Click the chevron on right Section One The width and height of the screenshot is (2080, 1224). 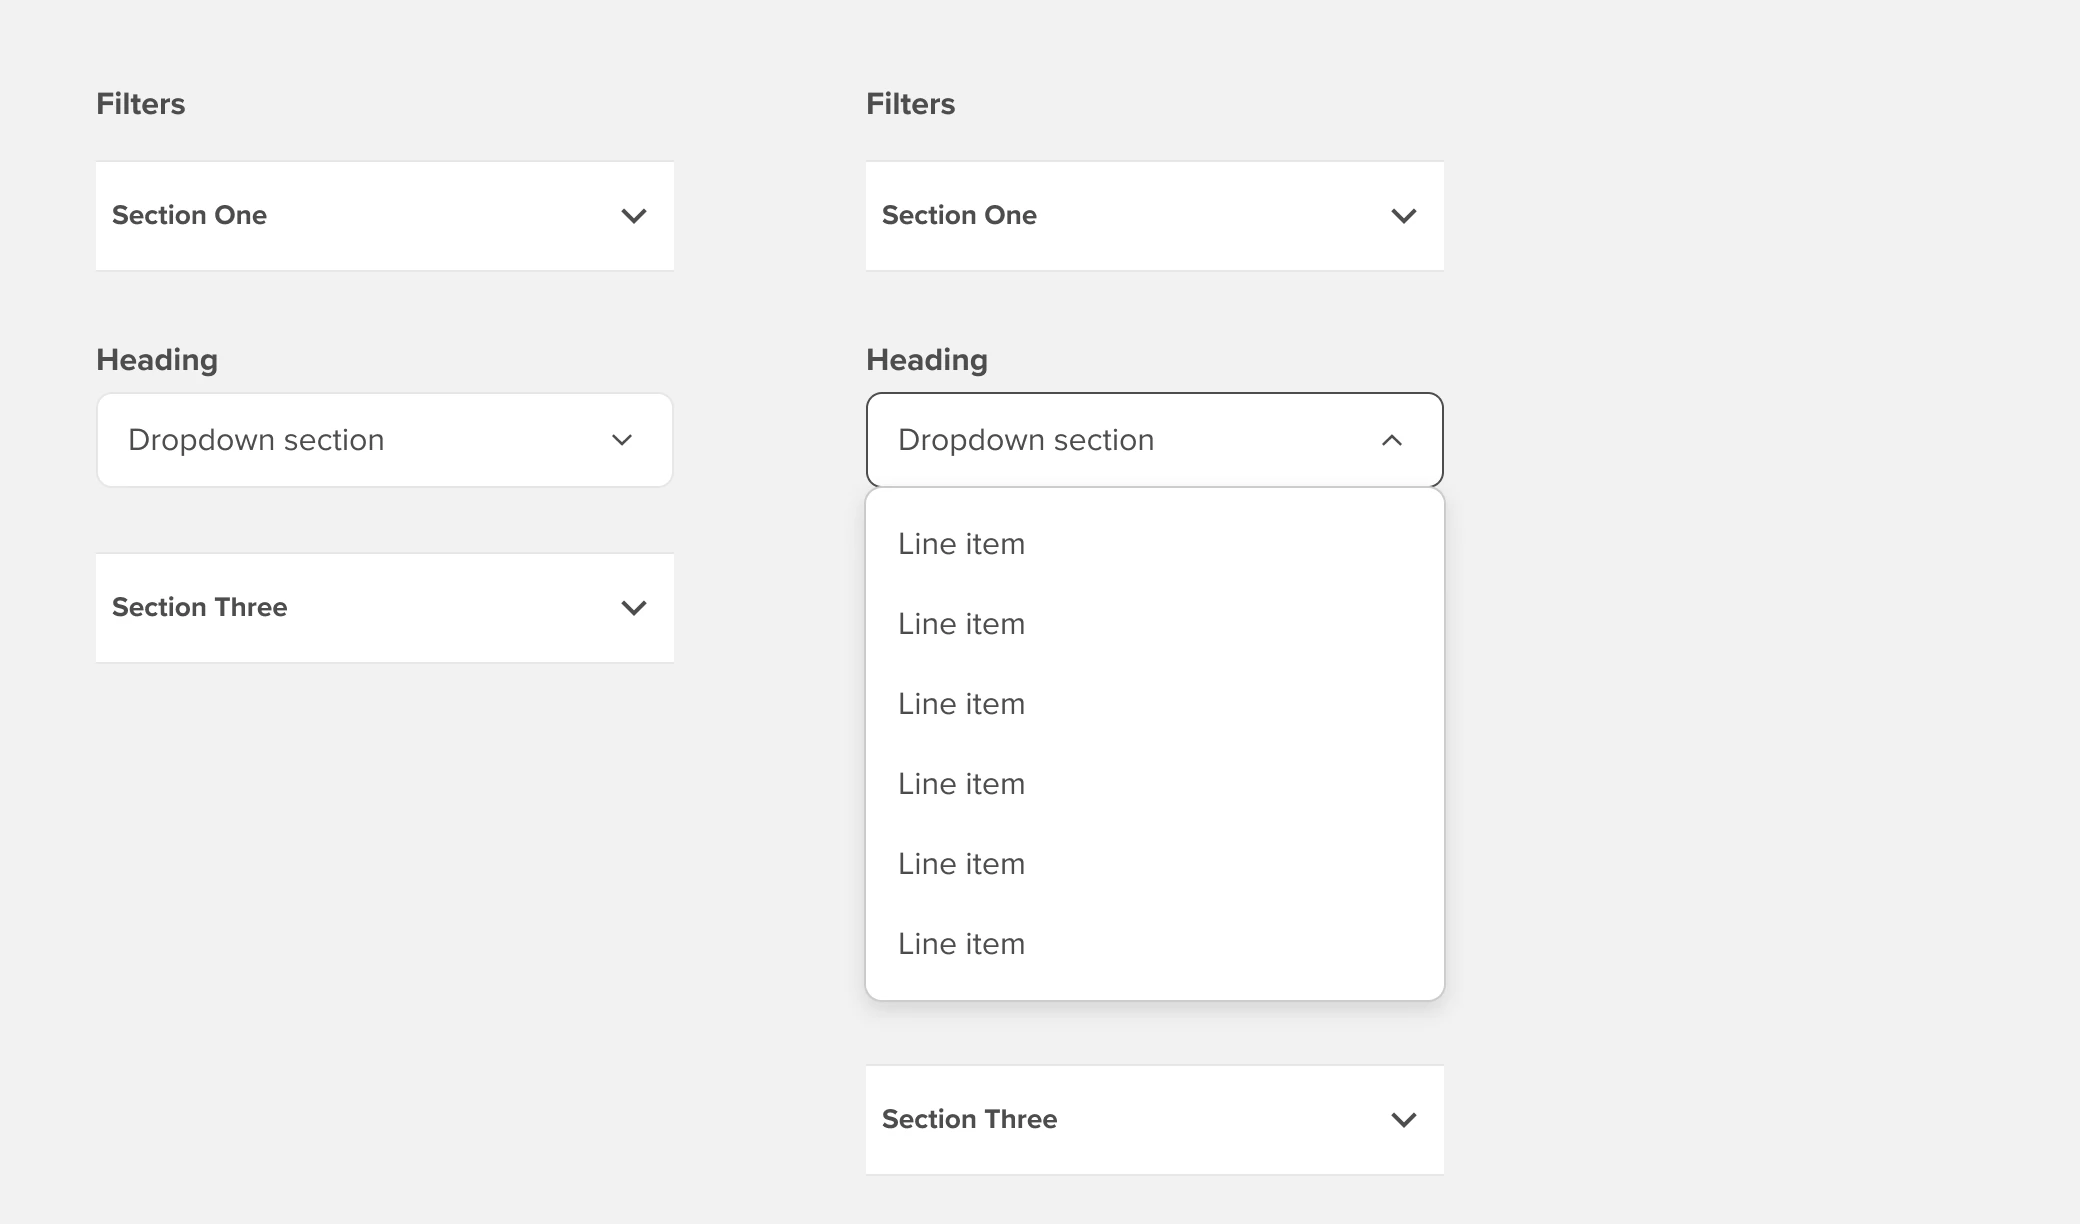tap(1403, 216)
